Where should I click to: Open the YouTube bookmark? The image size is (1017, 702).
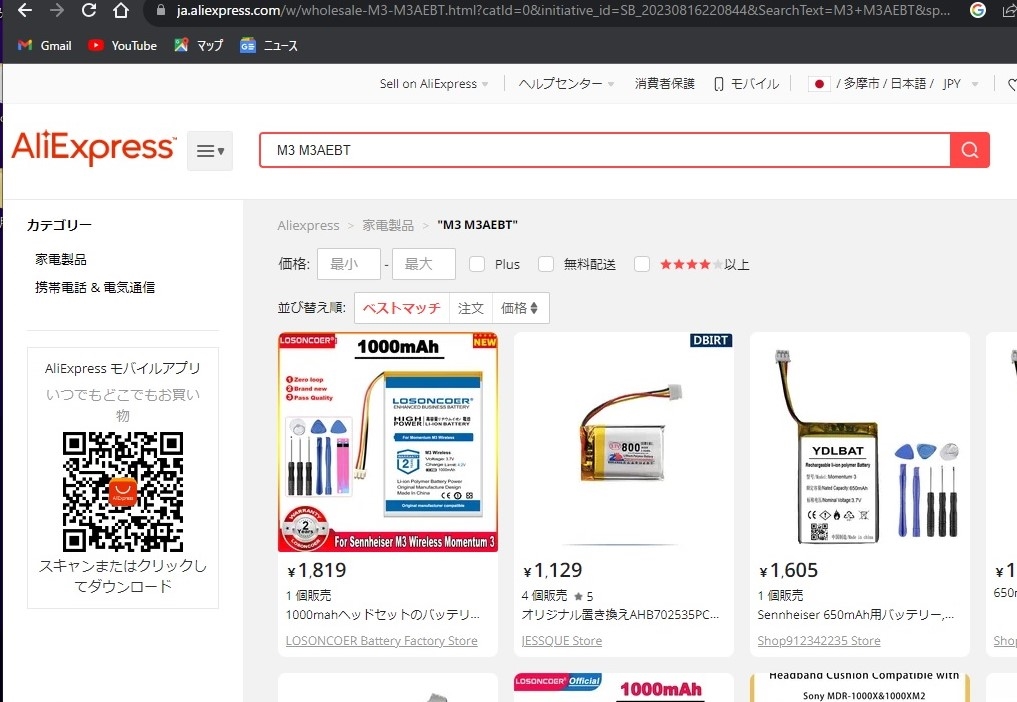(123, 45)
